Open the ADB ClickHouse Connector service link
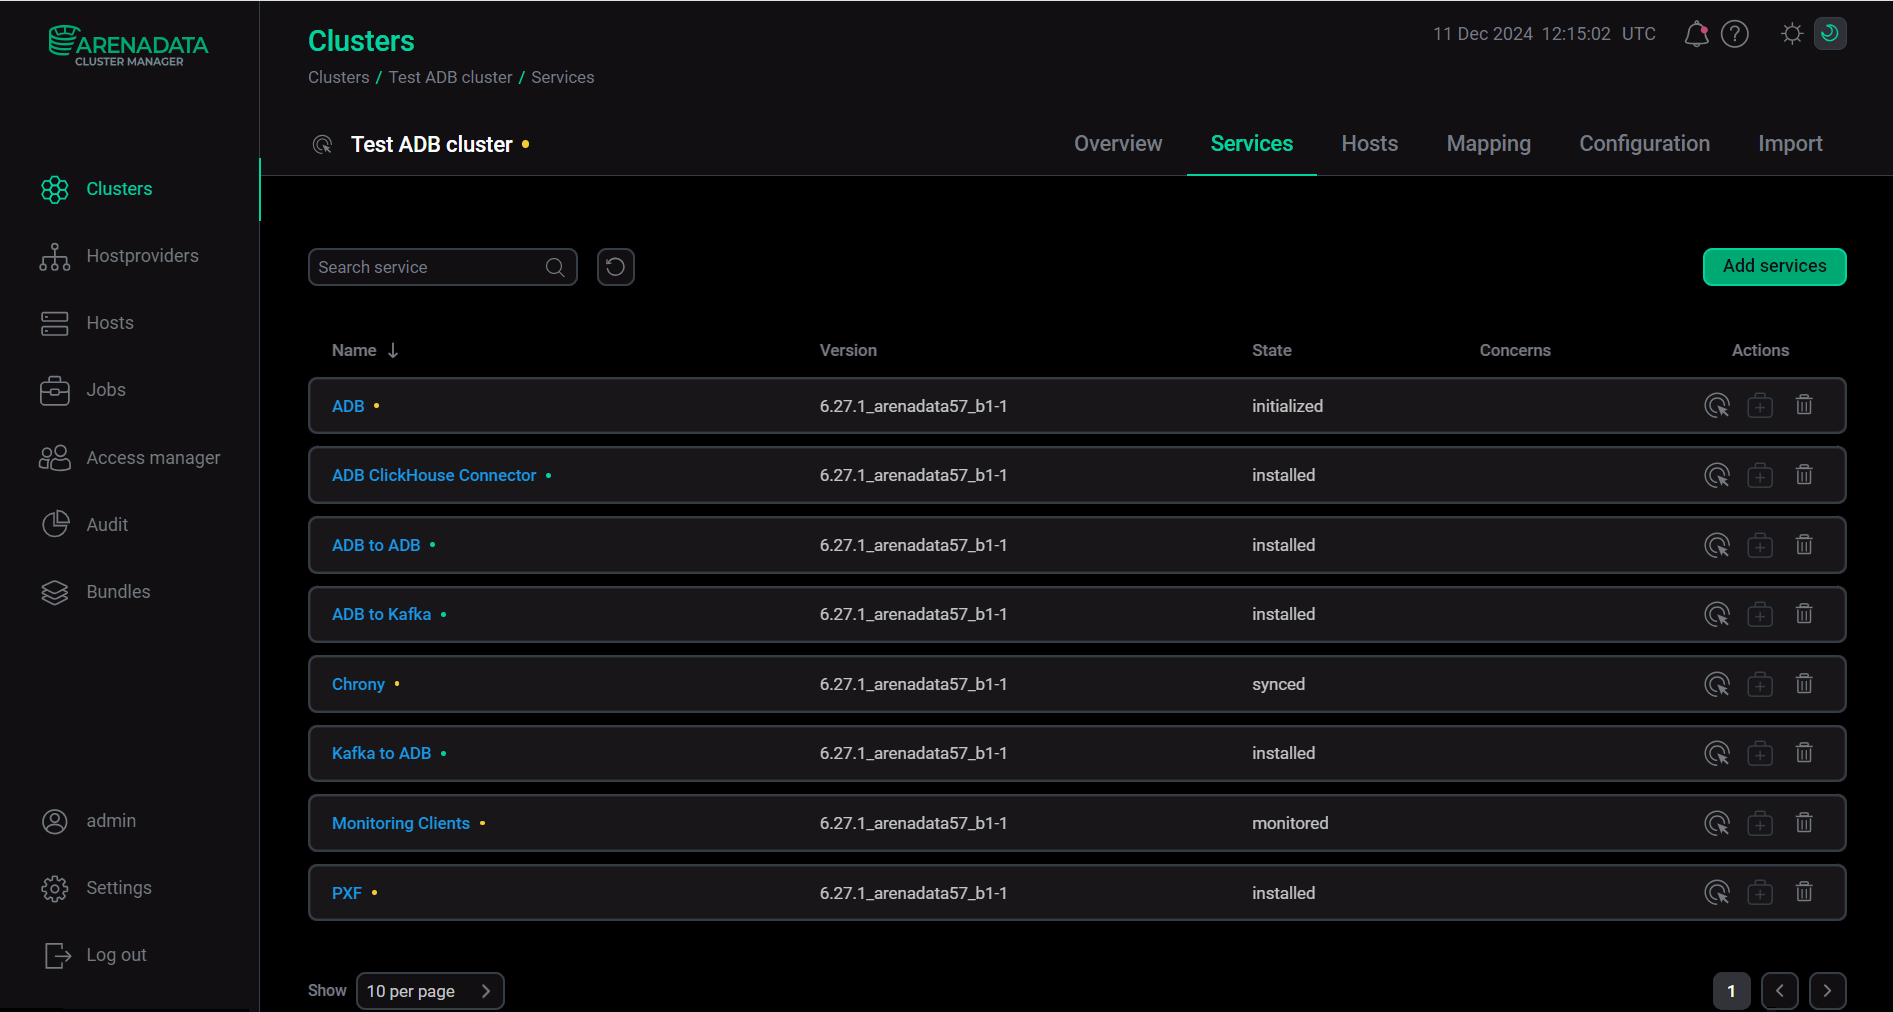 434,475
